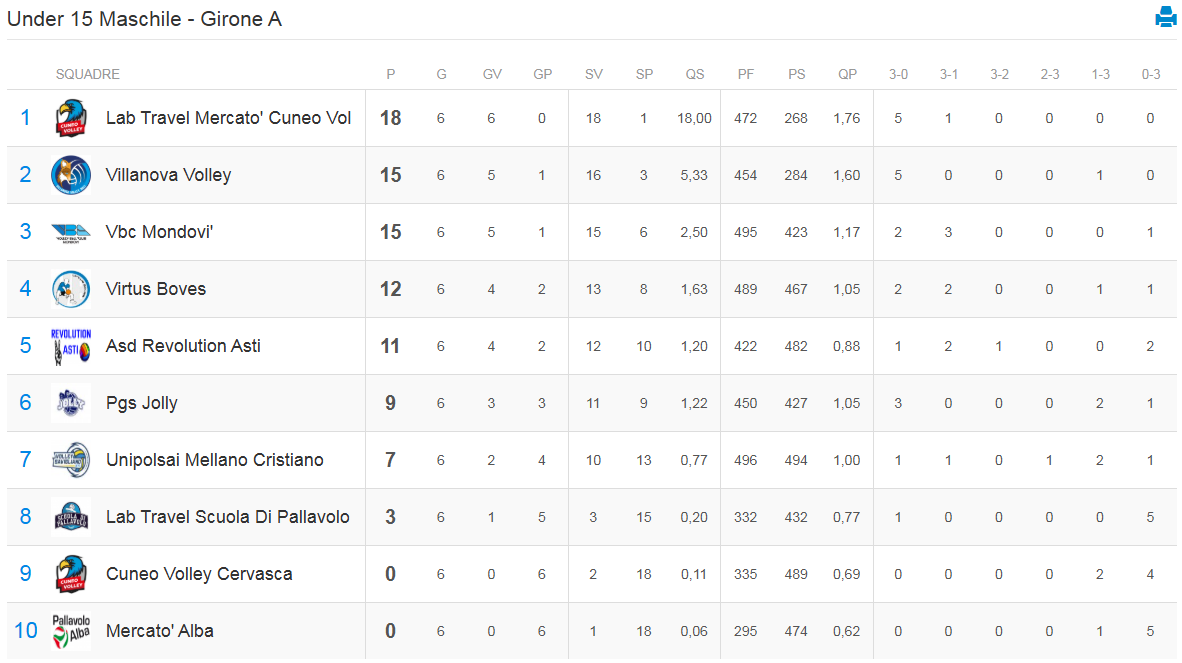This screenshot has width=1182, height=663.
Task: Click the P points column header
Action: 391,74
